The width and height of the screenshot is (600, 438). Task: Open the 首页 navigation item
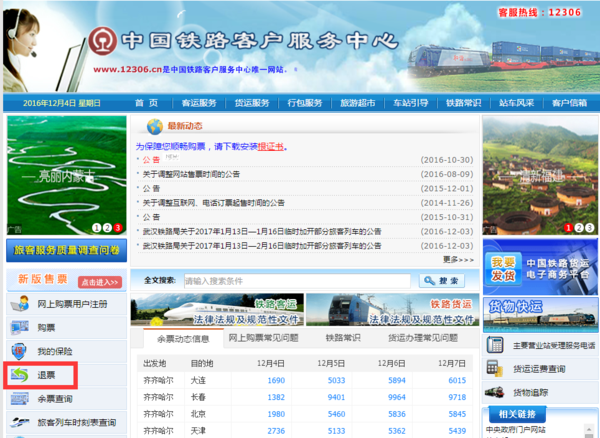pos(146,103)
